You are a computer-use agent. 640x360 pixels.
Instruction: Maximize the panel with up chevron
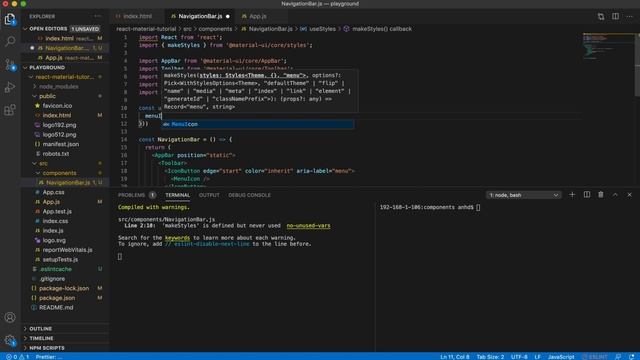(x=615, y=195)
